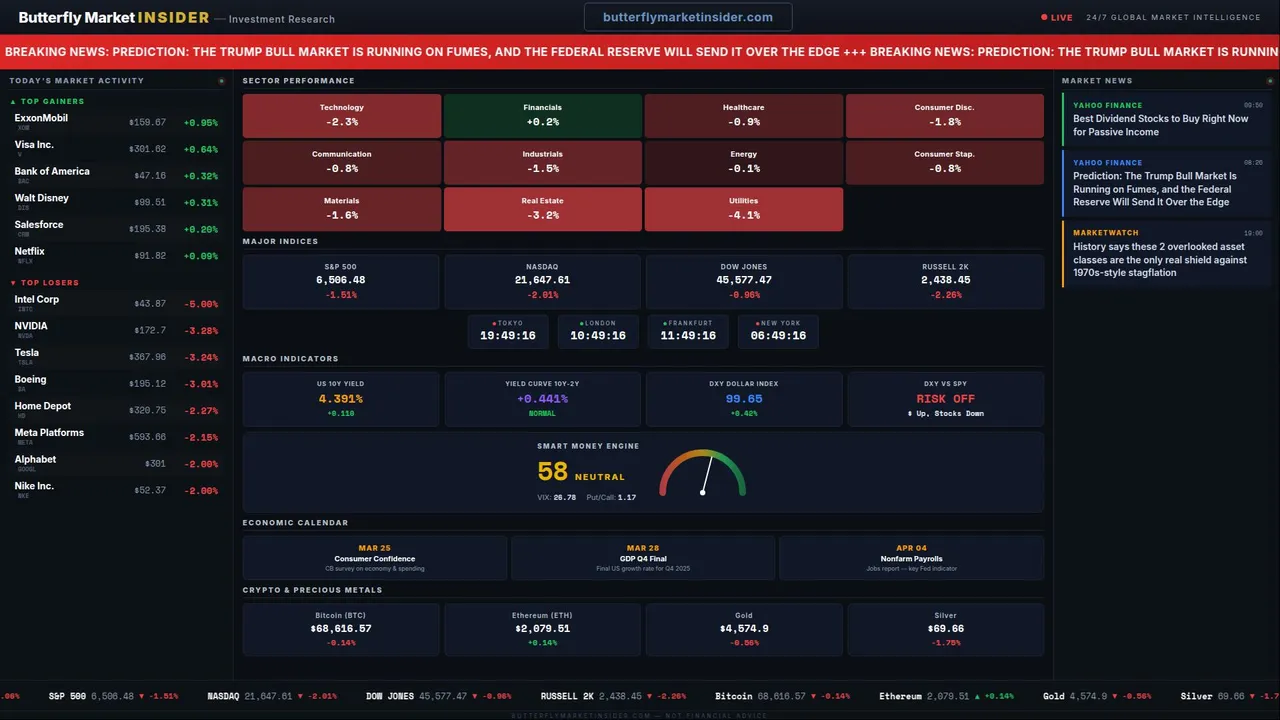Click the red Top Losers triangle icon
This screenshot has height=720, width=1280.
13,283
